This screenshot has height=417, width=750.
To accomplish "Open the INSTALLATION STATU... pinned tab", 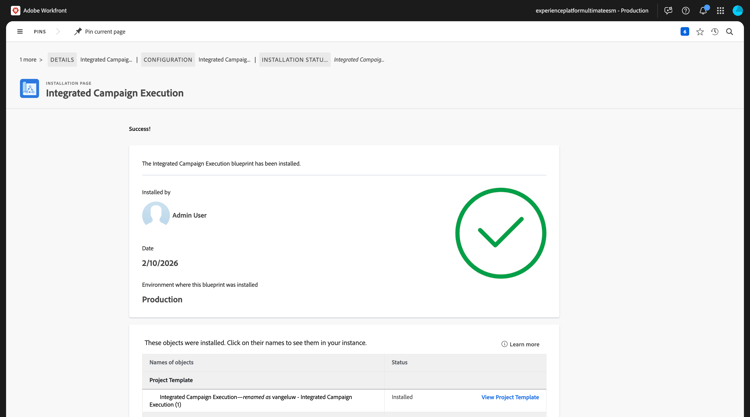I will tap(295, 60).
